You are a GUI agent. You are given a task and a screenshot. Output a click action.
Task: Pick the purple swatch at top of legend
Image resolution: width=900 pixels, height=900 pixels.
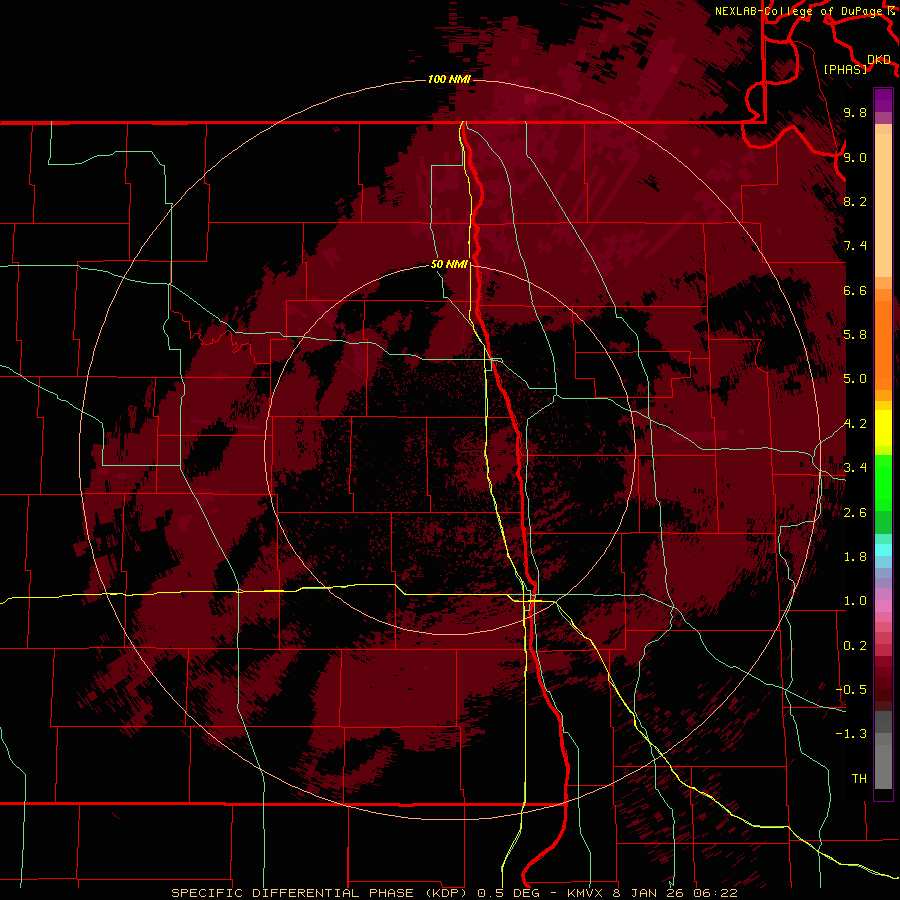[883, 100]
